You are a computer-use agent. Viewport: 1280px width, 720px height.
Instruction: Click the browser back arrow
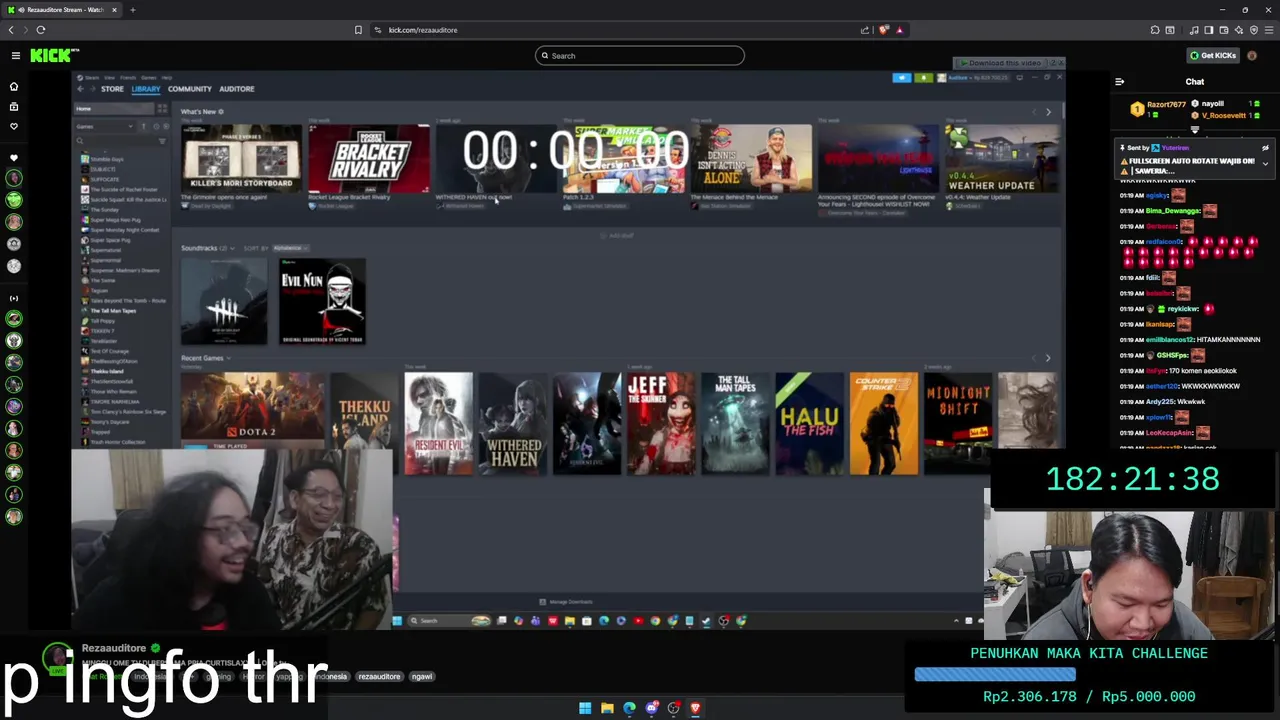tap(11, 30)
